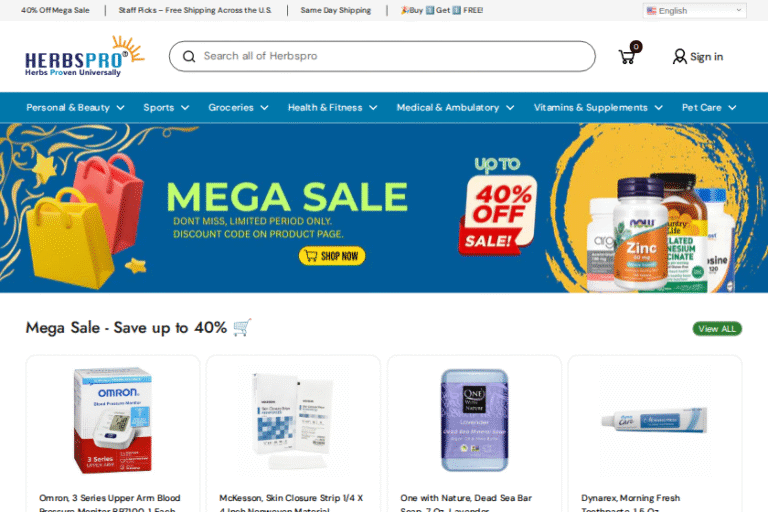The image size is (768, 512).
Task: Click the yellow SHOP NOW button
Action: (x=332, y=256)
